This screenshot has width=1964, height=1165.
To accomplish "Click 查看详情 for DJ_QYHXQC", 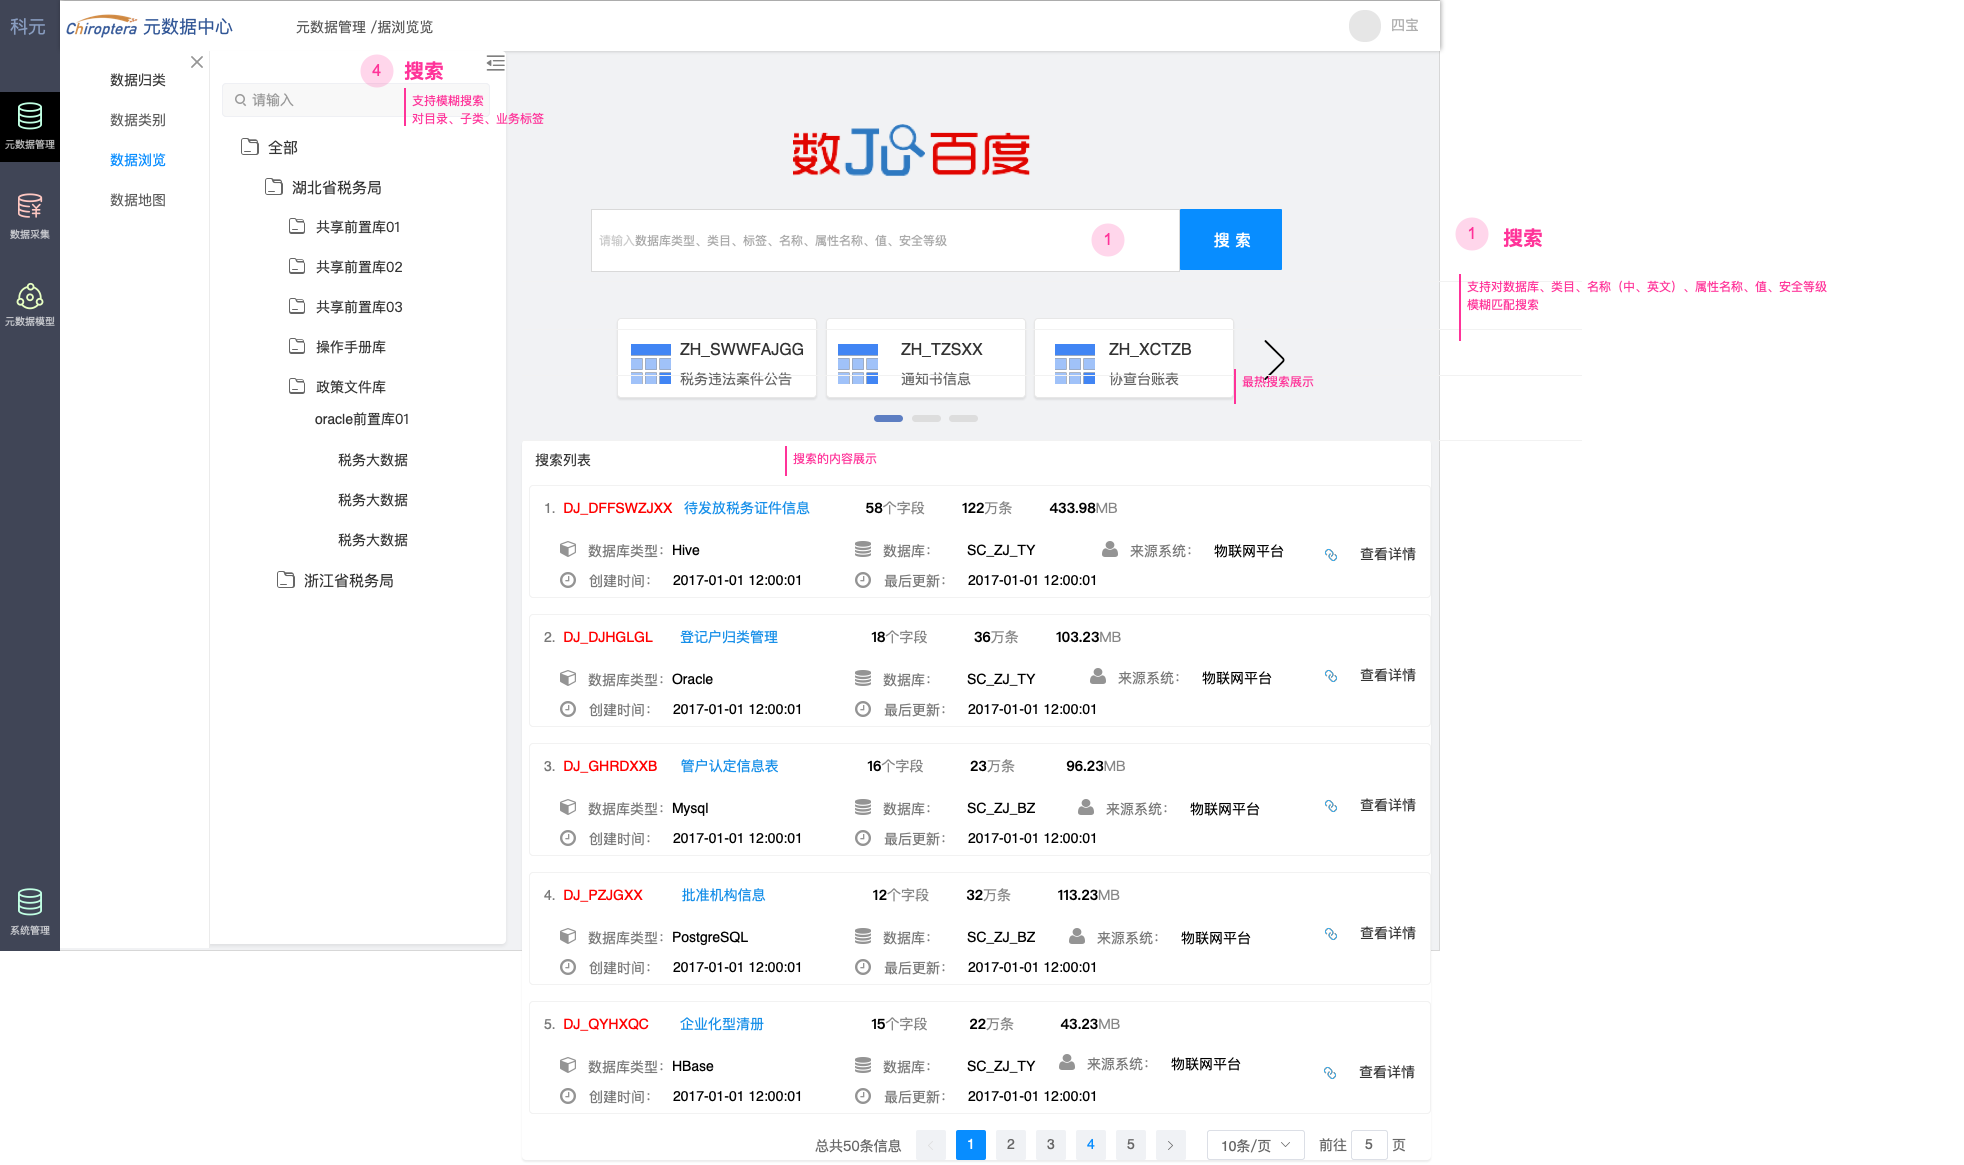I will (x=1387, y=1072).
